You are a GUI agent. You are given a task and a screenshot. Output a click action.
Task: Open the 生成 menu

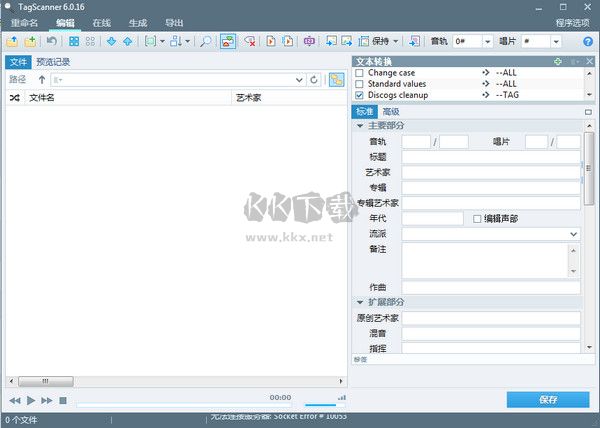(137, 22)
